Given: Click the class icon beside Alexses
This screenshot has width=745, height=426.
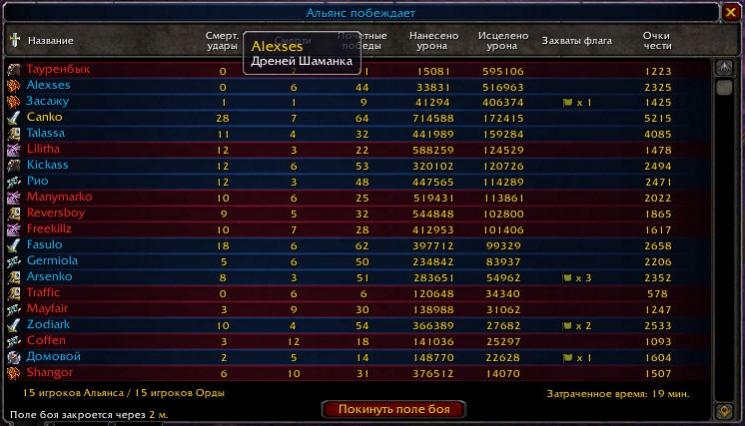Looking at the screenshot, I should [14, 86].
